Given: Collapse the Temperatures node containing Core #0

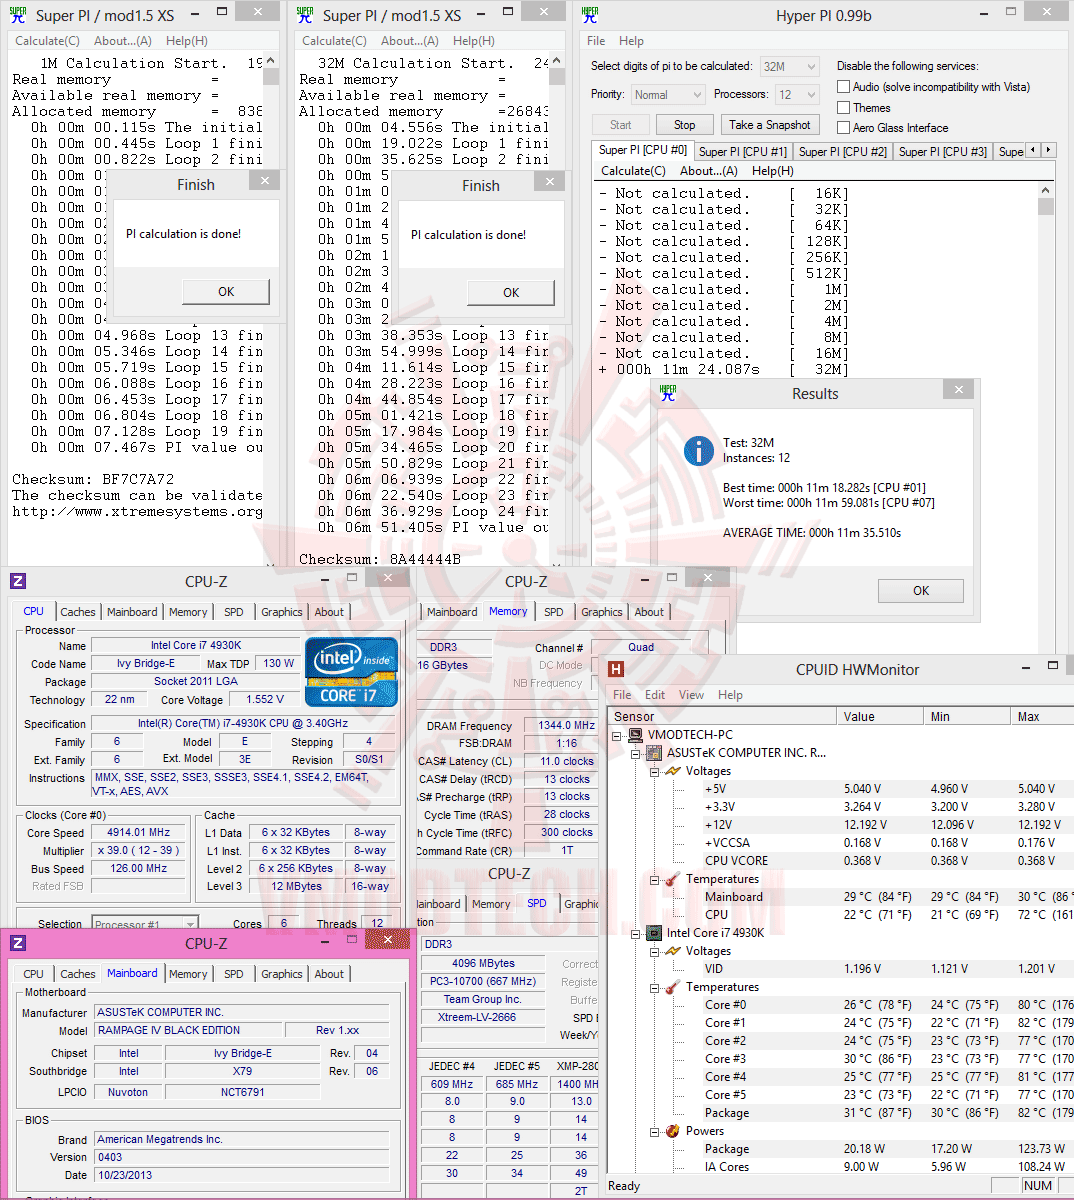Looking at the screenshot, I should 654,987.
